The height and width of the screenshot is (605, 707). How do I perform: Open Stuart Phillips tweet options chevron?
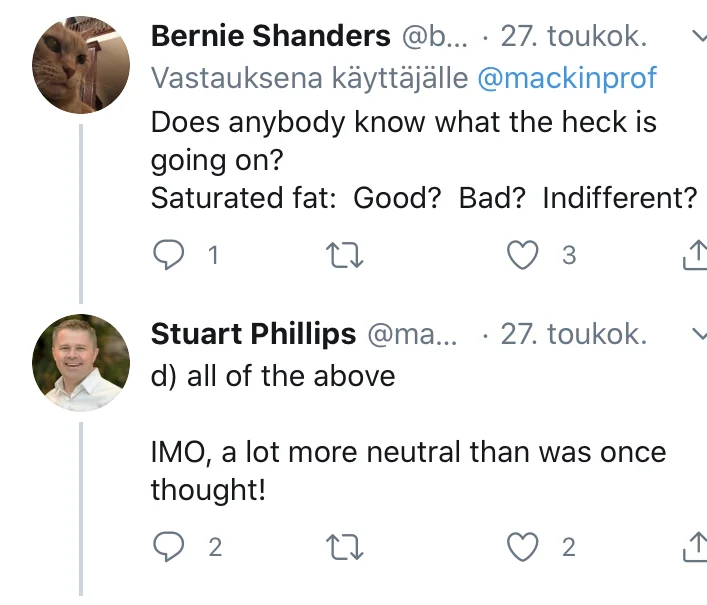click(698, 334)
